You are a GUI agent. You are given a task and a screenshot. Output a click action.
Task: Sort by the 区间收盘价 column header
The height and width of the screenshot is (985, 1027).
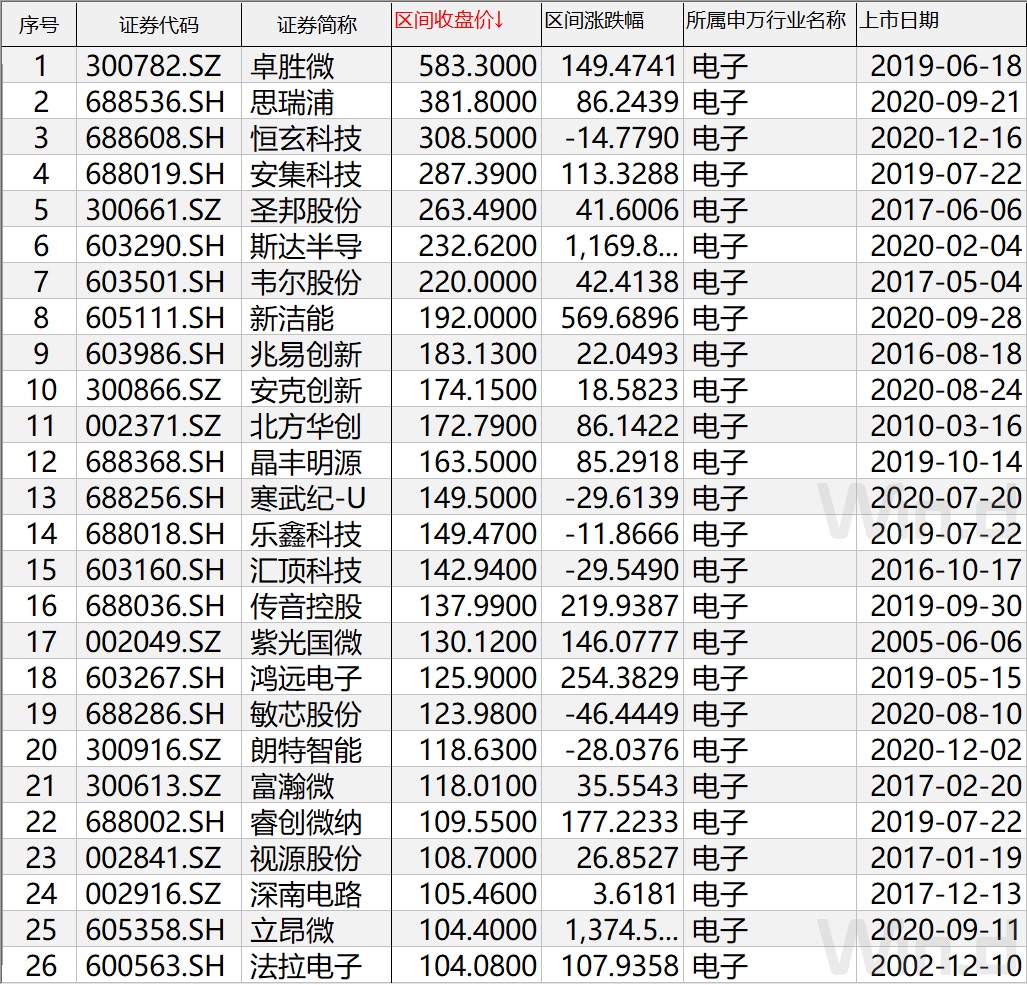tap(465, 23)
